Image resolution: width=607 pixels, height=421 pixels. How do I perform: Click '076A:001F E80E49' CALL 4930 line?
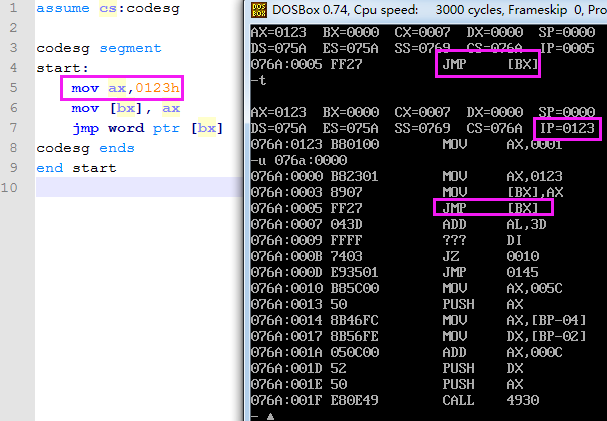click(x=395, y=400)
